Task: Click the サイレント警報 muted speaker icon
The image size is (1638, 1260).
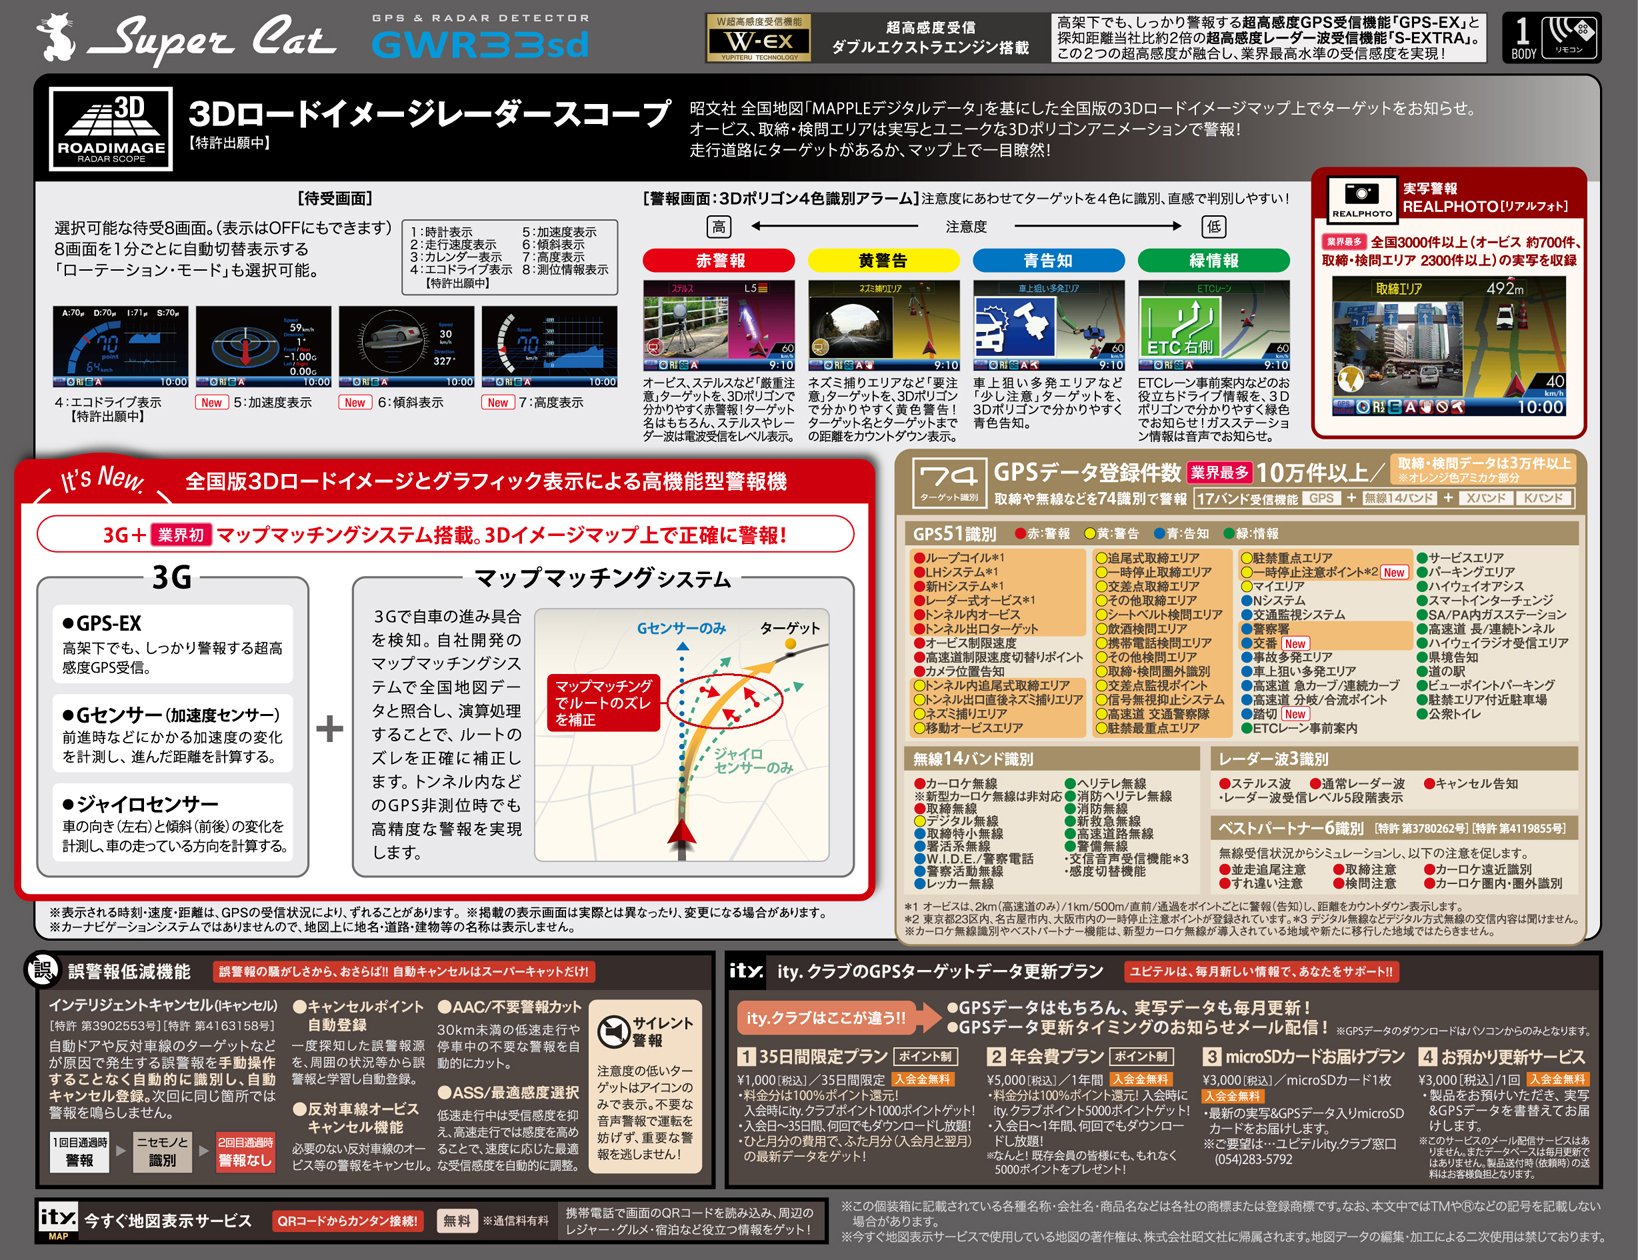Action: (x=613, y=1031)
